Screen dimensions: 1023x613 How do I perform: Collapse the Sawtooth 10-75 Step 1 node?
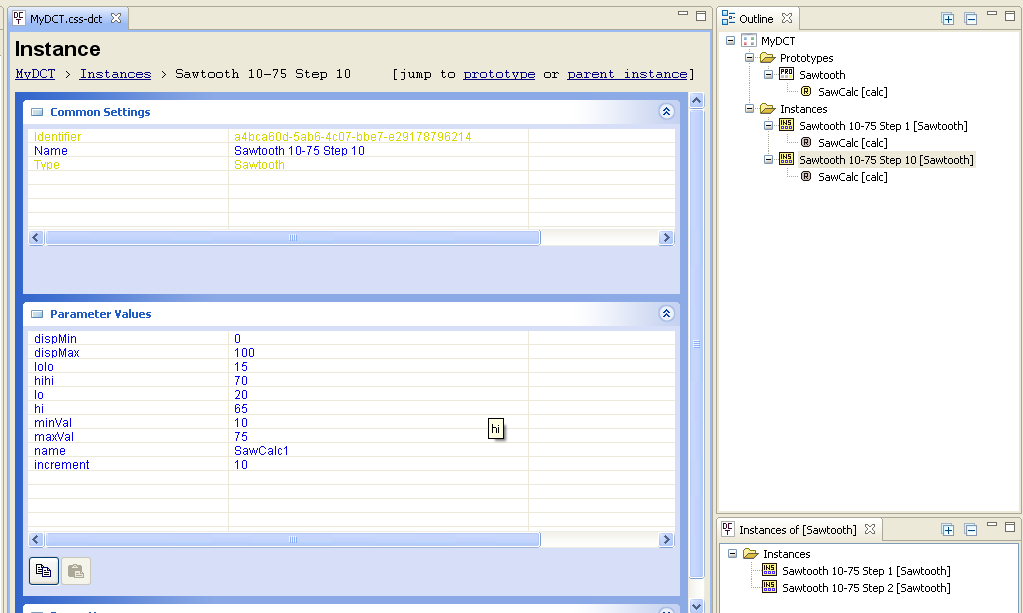[768, 126]
